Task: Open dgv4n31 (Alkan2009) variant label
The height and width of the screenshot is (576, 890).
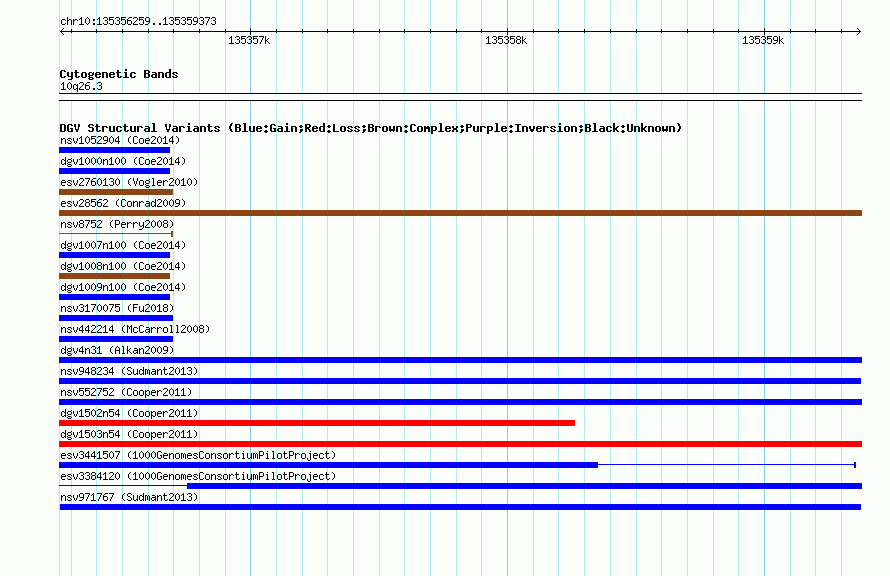Action: point(117,350)
